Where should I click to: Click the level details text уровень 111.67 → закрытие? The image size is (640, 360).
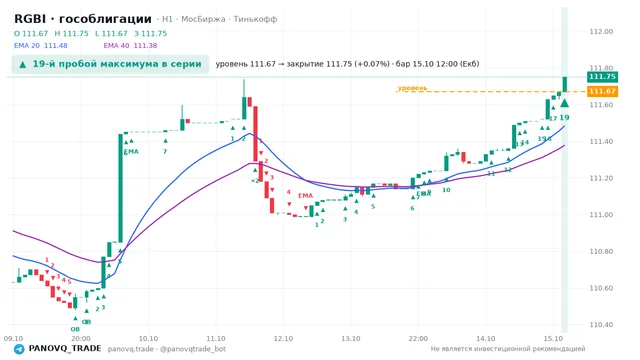pos(347,64)
